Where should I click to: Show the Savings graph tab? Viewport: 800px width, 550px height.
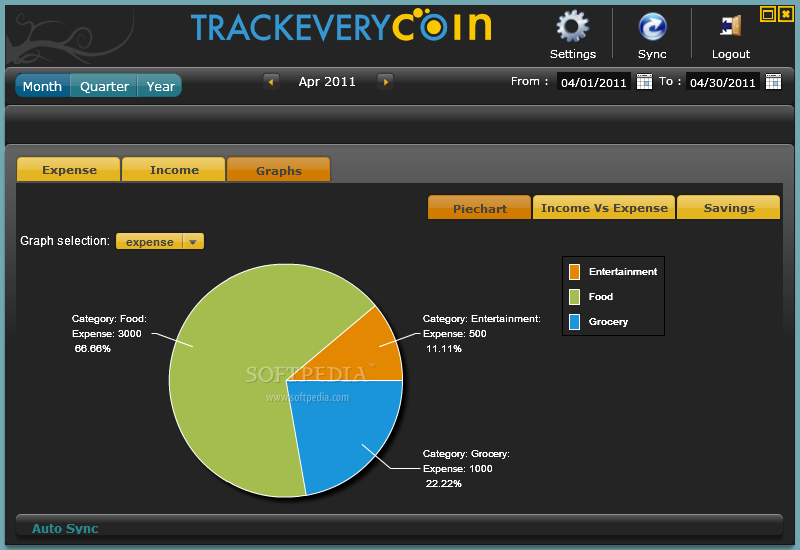click(x=729, y=207)
